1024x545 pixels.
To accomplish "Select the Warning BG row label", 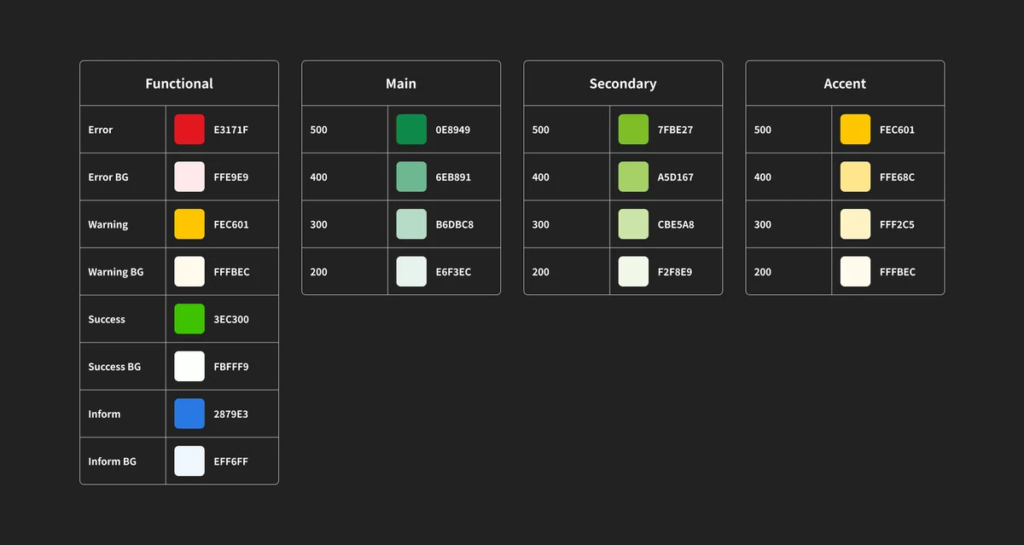I will click(x=116, y=272).
